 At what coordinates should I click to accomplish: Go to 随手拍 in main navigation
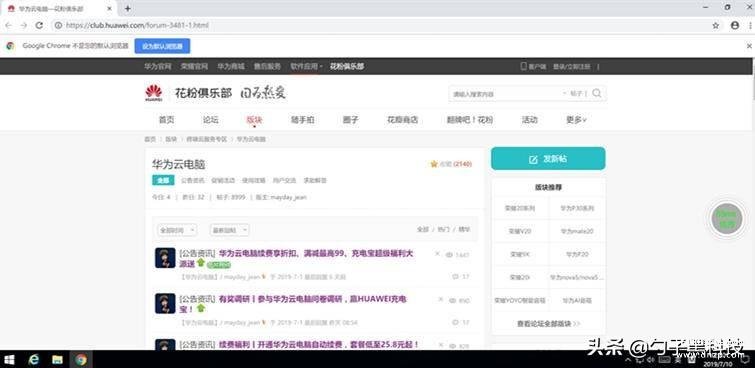pyautogui.click(x=302, y=120)
